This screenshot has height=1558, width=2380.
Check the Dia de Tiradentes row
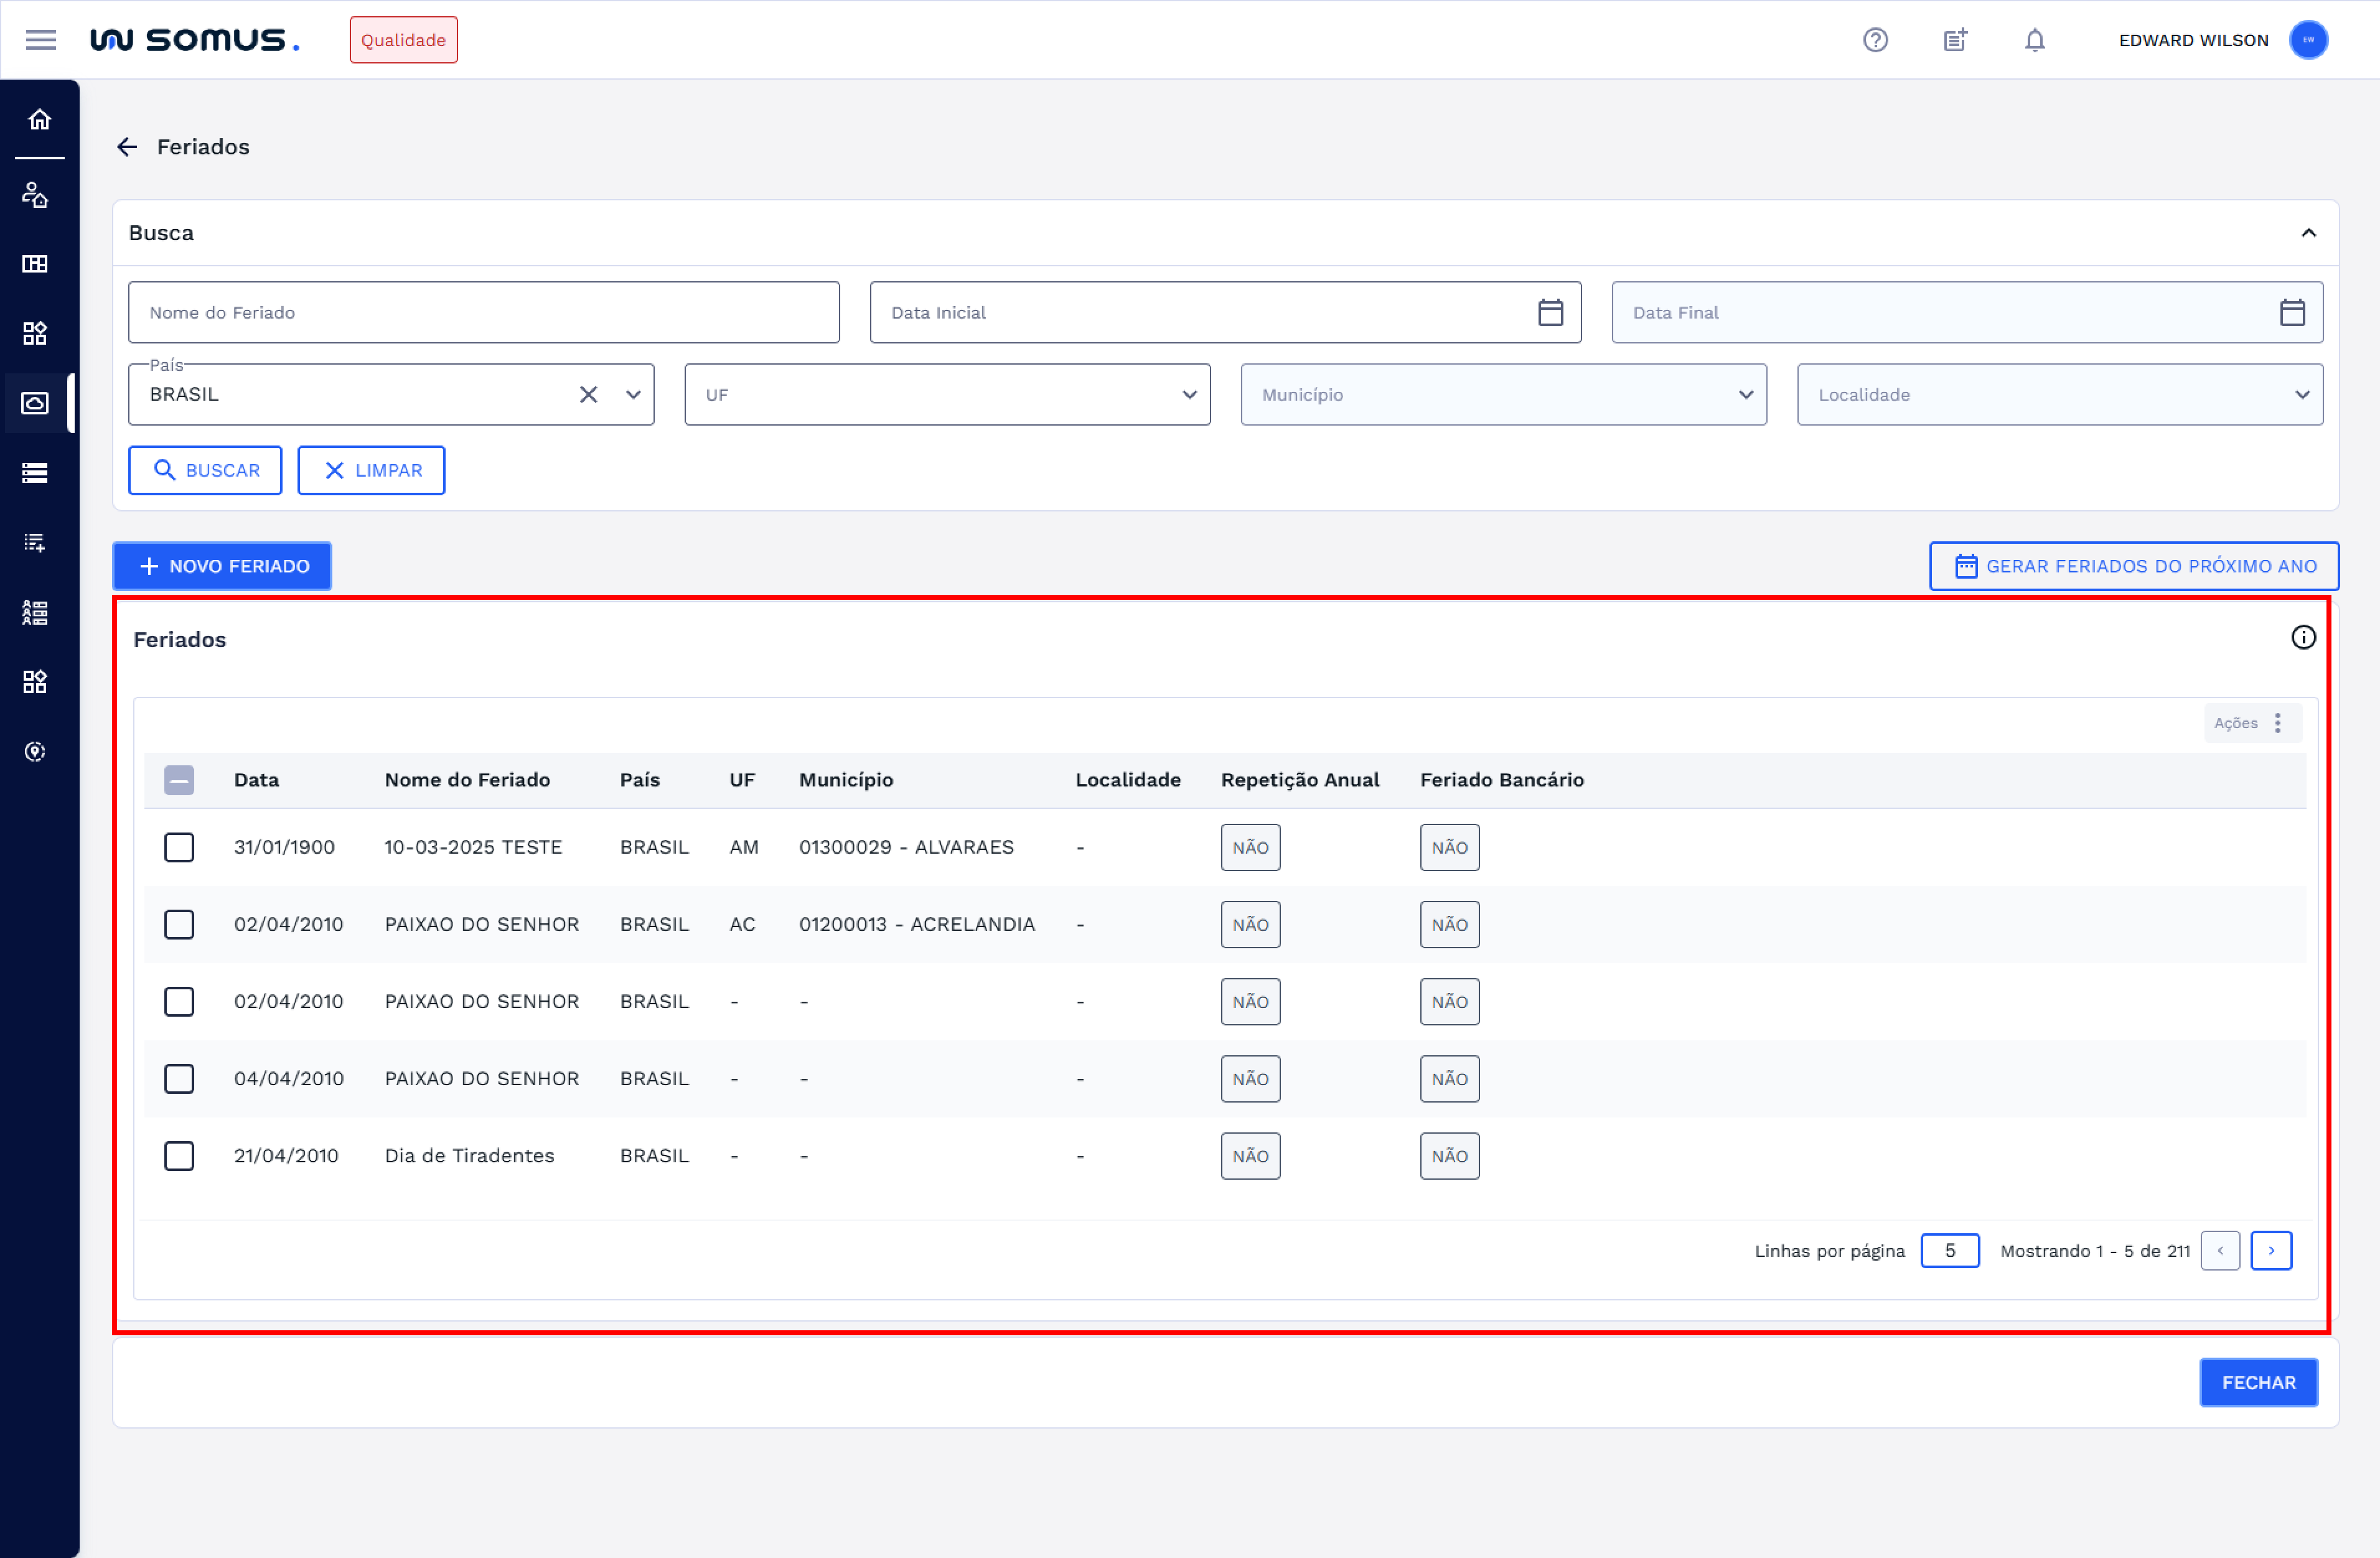(x=179, y=1156)
